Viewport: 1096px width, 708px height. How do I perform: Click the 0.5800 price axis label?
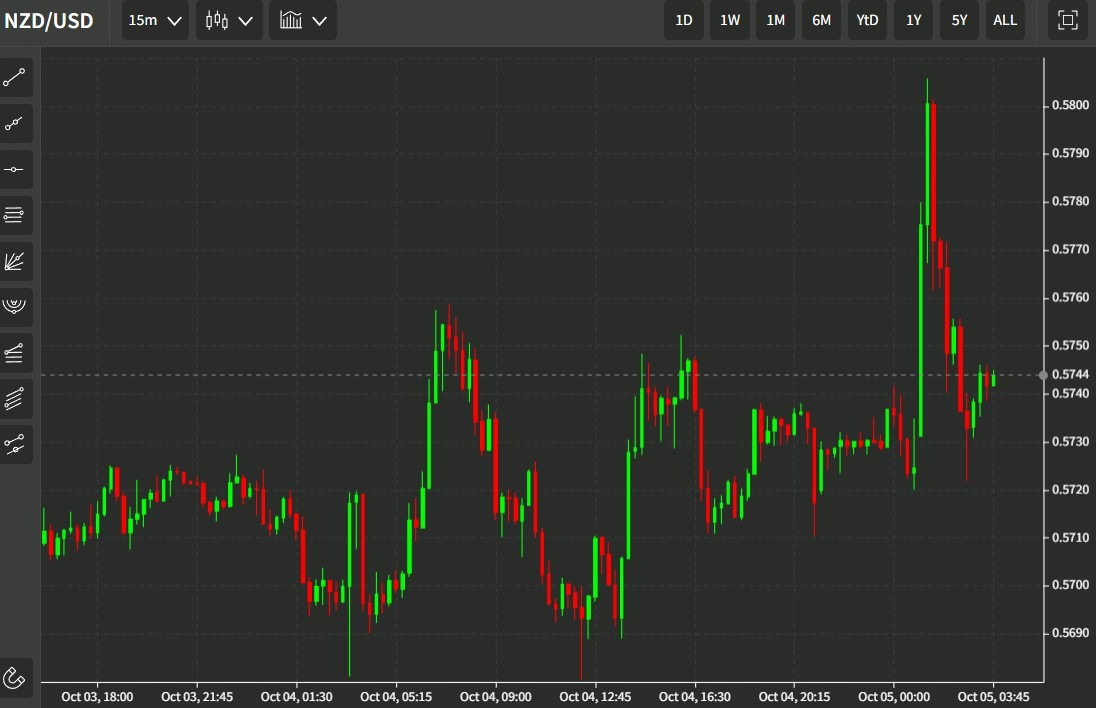[1070, 105]
